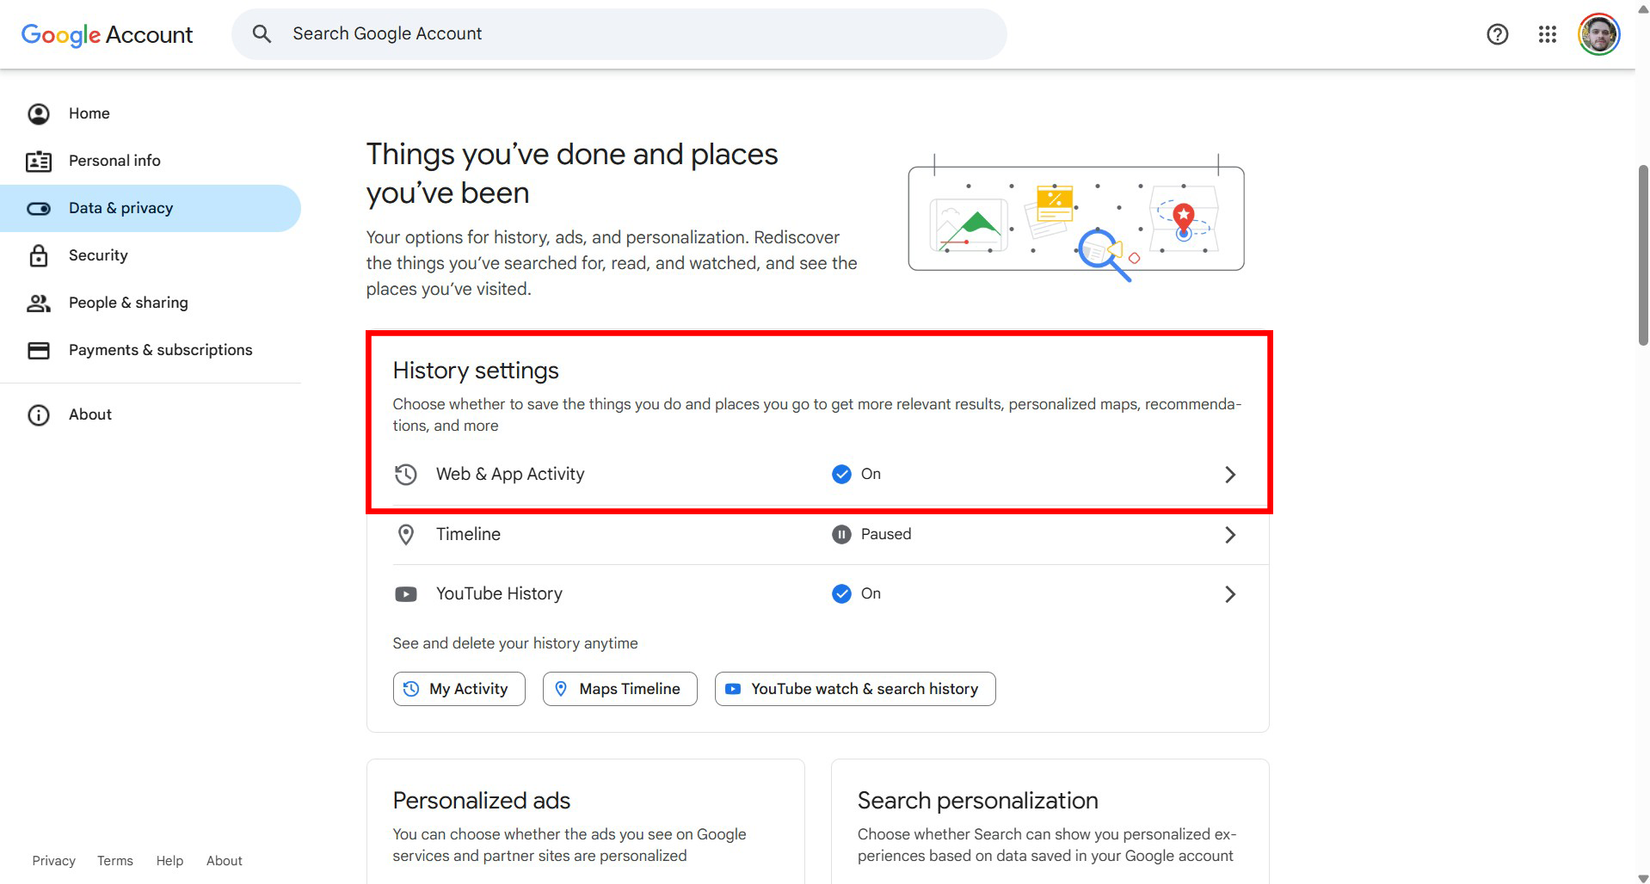Click the Google Account logo

(107, 34)
